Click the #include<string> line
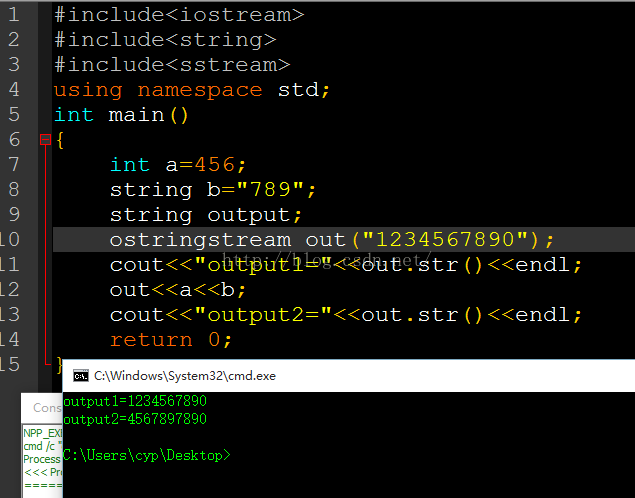This screenshot has width=635, height=498. point(165,40)
